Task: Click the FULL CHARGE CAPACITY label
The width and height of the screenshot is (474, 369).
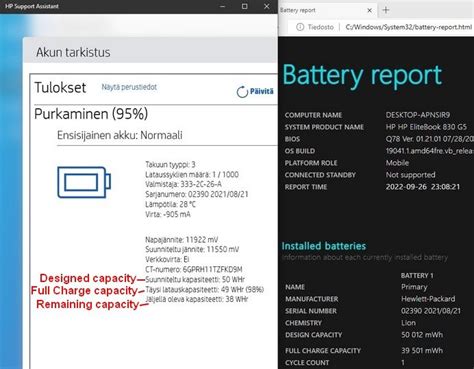Action: point(323,351)
